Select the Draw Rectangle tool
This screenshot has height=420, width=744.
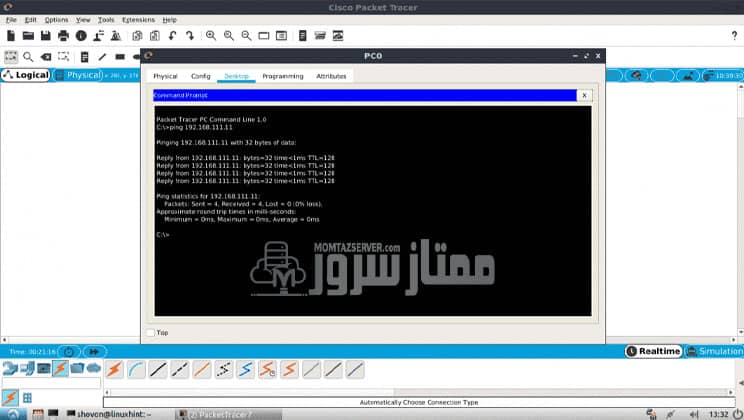(x=120, y=57)
